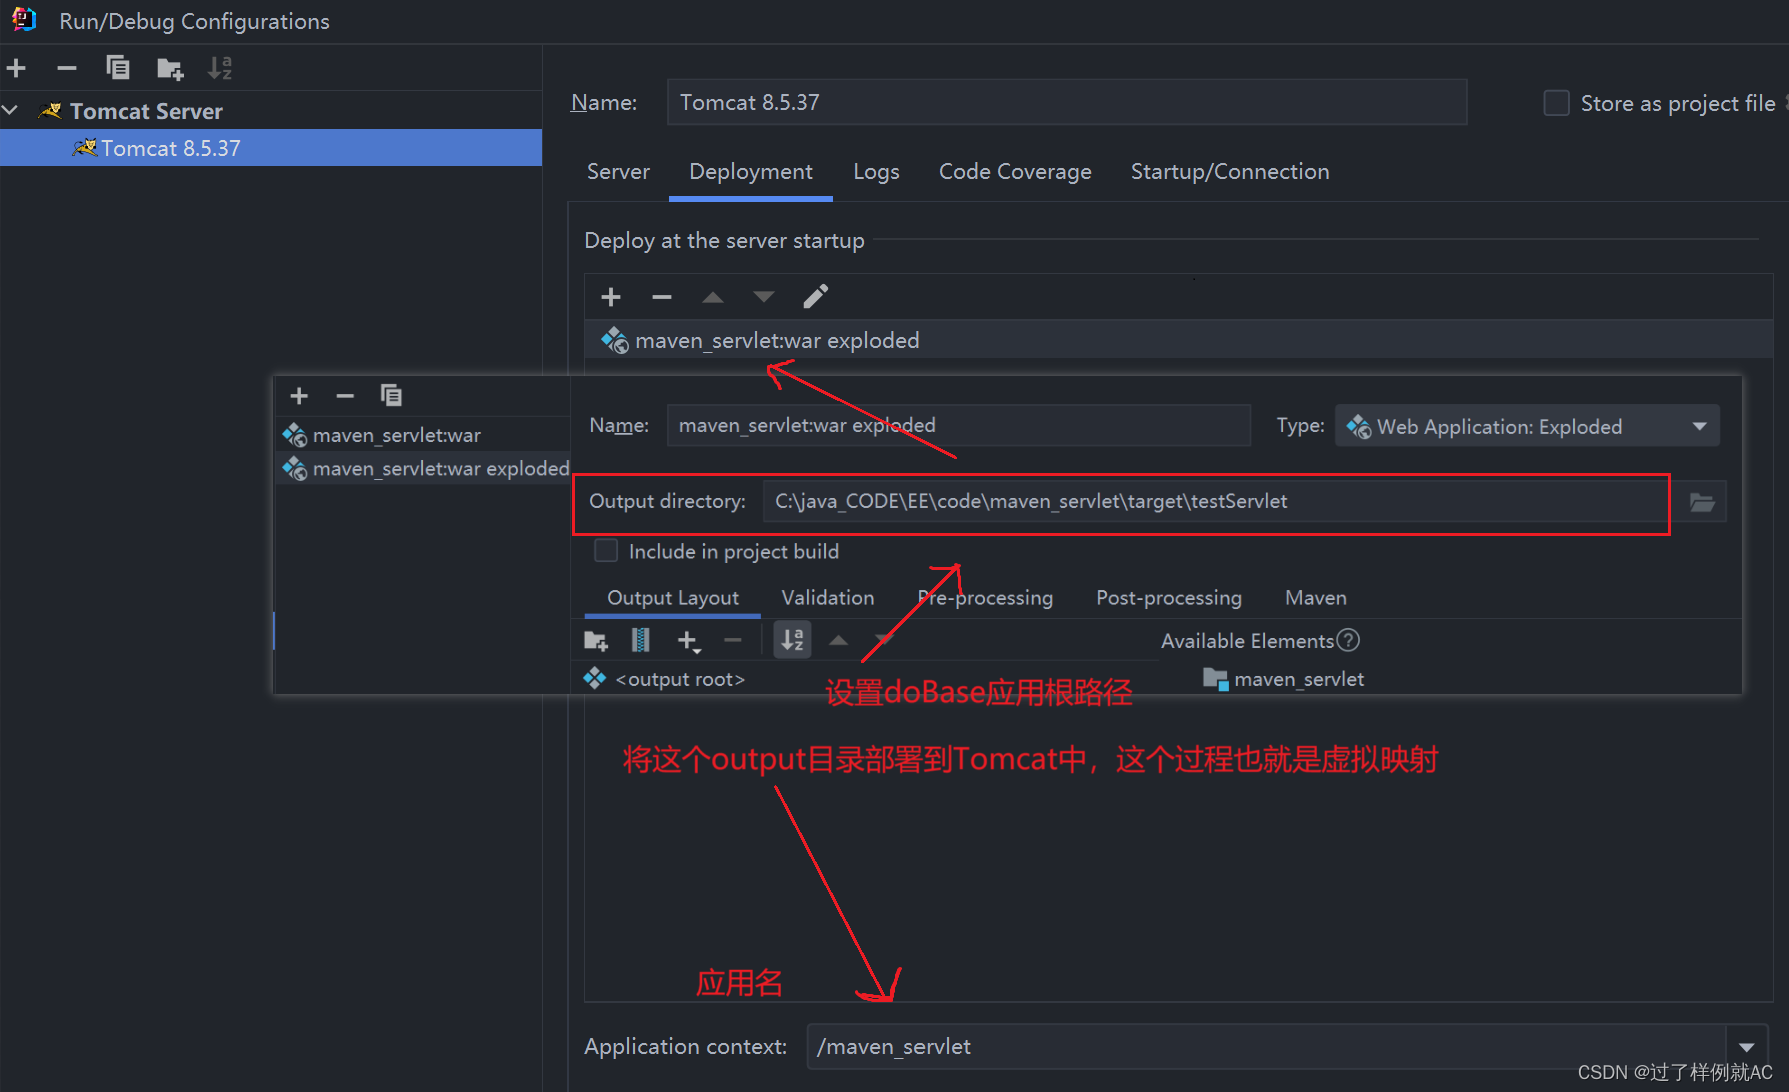Switch to the Server tab
The width and height of the screenshot is (1789, 1092).
pos(618,171)
